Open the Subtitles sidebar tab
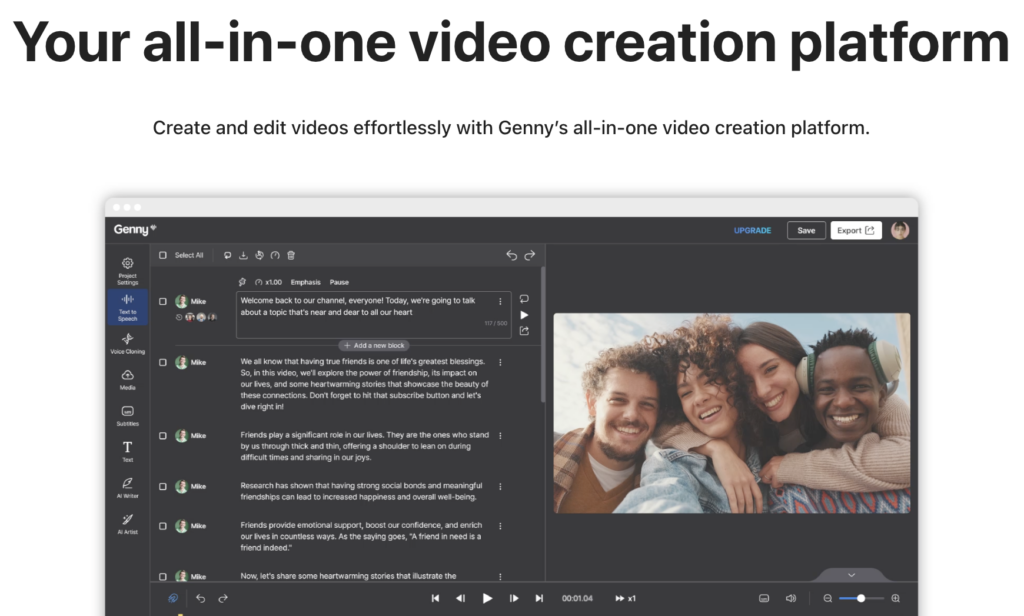 click(x=127, y=414)
